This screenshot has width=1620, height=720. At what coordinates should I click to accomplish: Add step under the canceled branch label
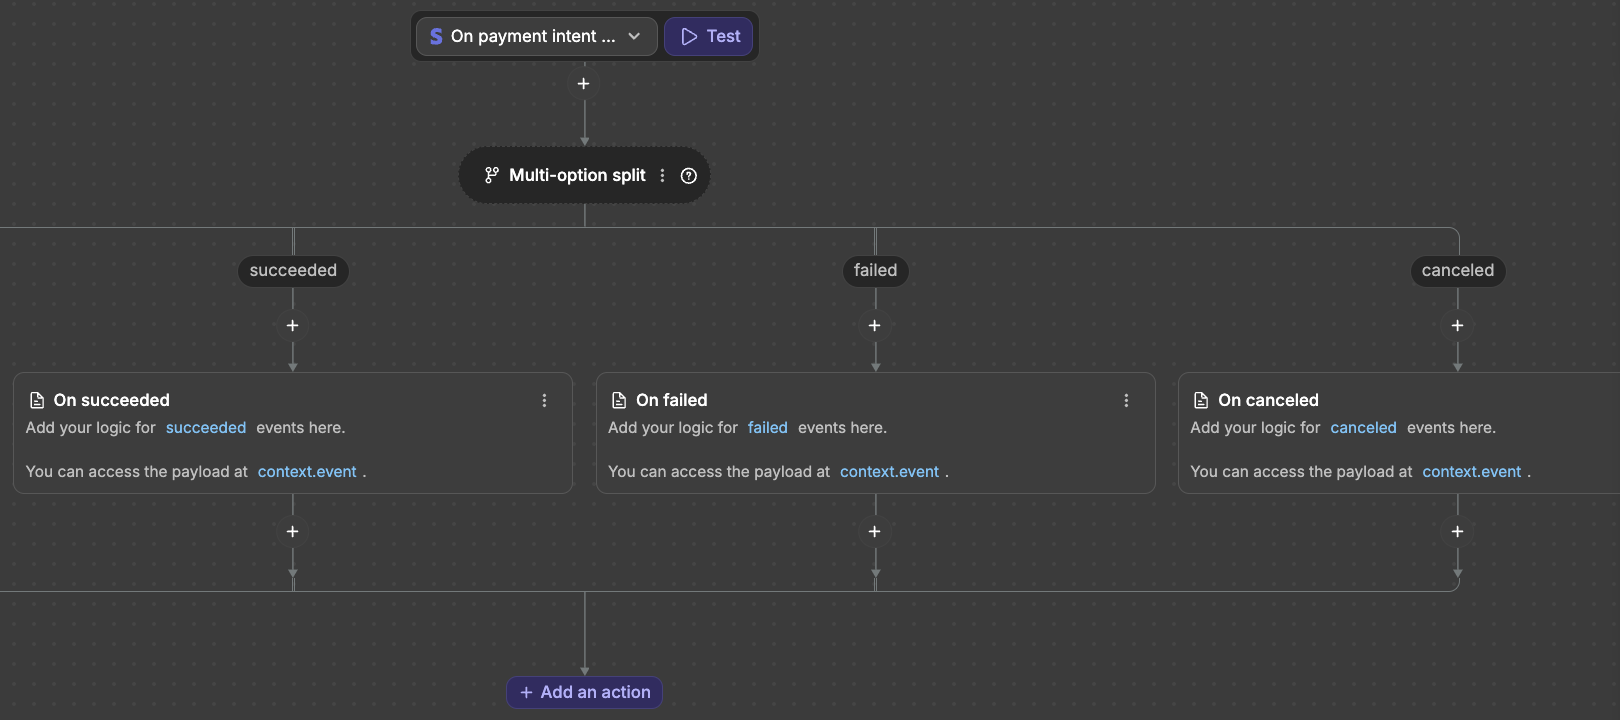point(1458,326)
